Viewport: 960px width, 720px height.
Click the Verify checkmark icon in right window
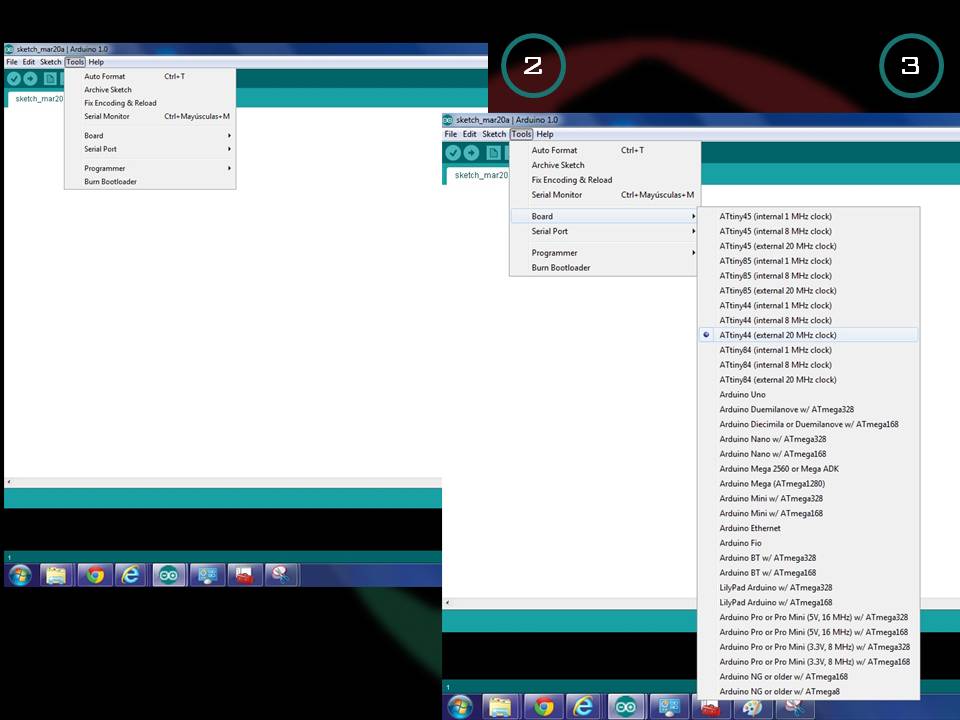pos(453,153)
